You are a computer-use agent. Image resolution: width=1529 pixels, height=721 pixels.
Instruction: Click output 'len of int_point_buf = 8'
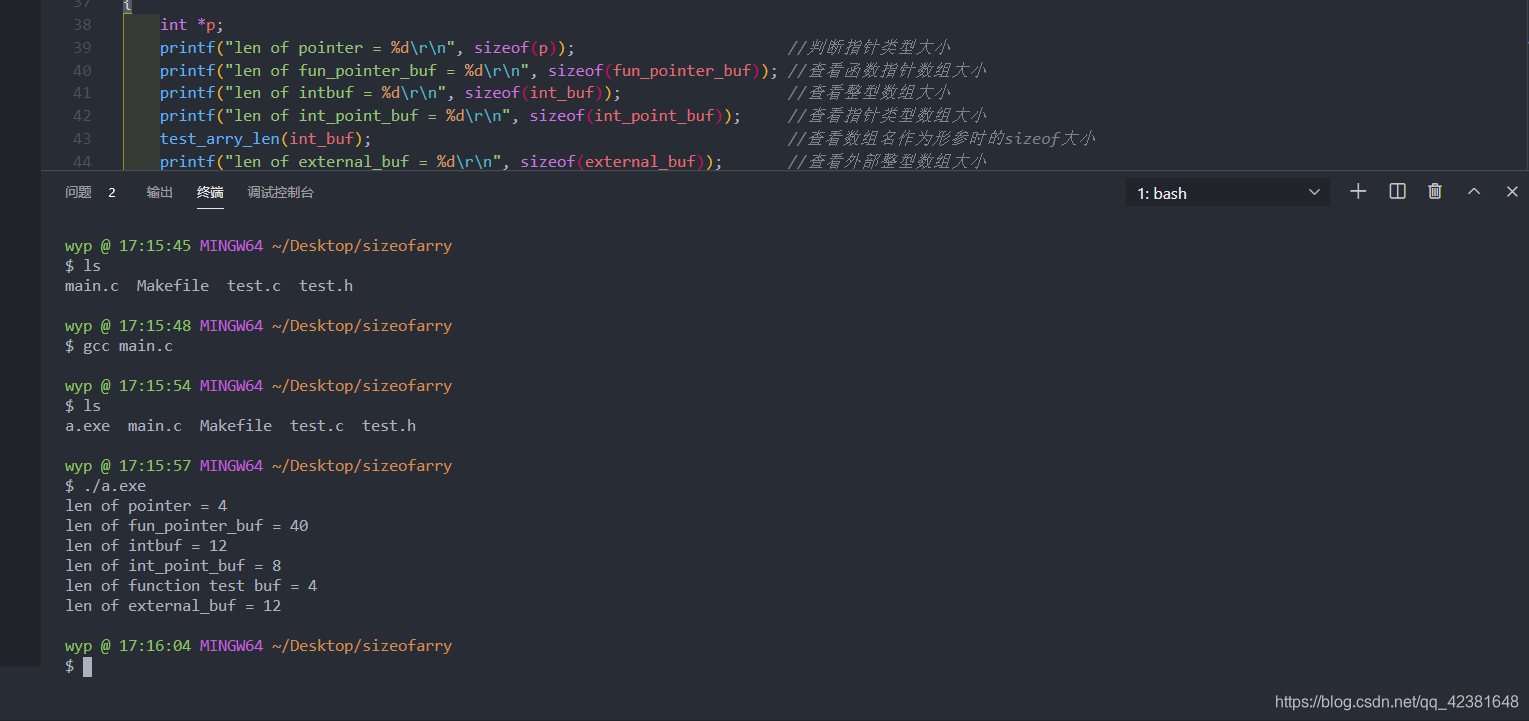point(173,566)
